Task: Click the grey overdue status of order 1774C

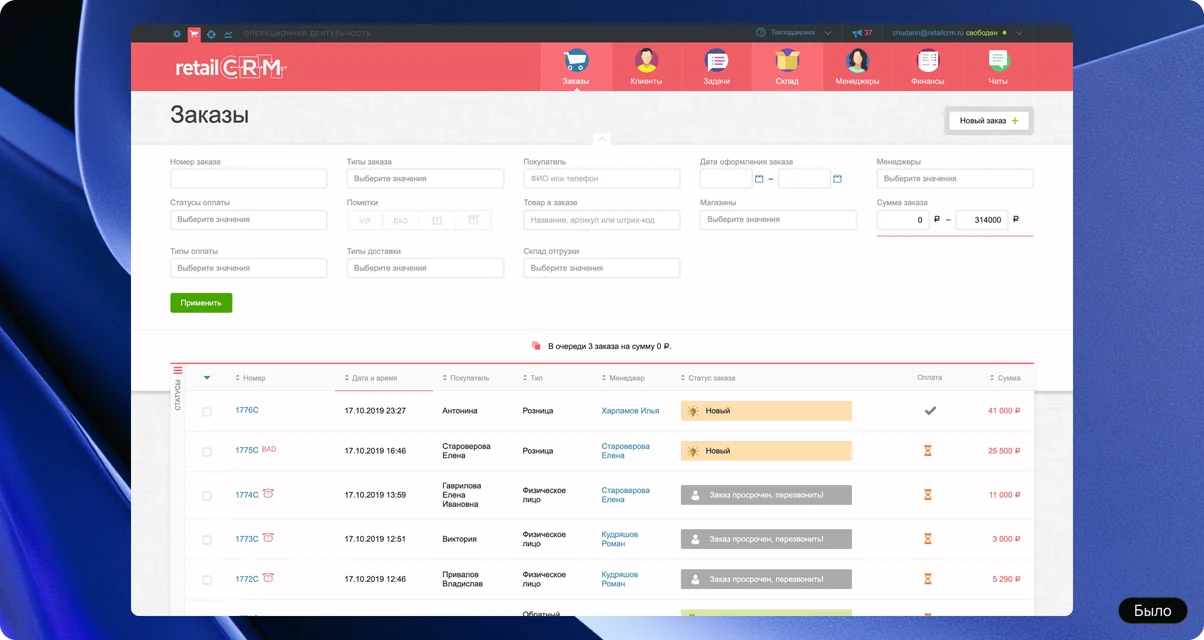Action: [766, 495]
